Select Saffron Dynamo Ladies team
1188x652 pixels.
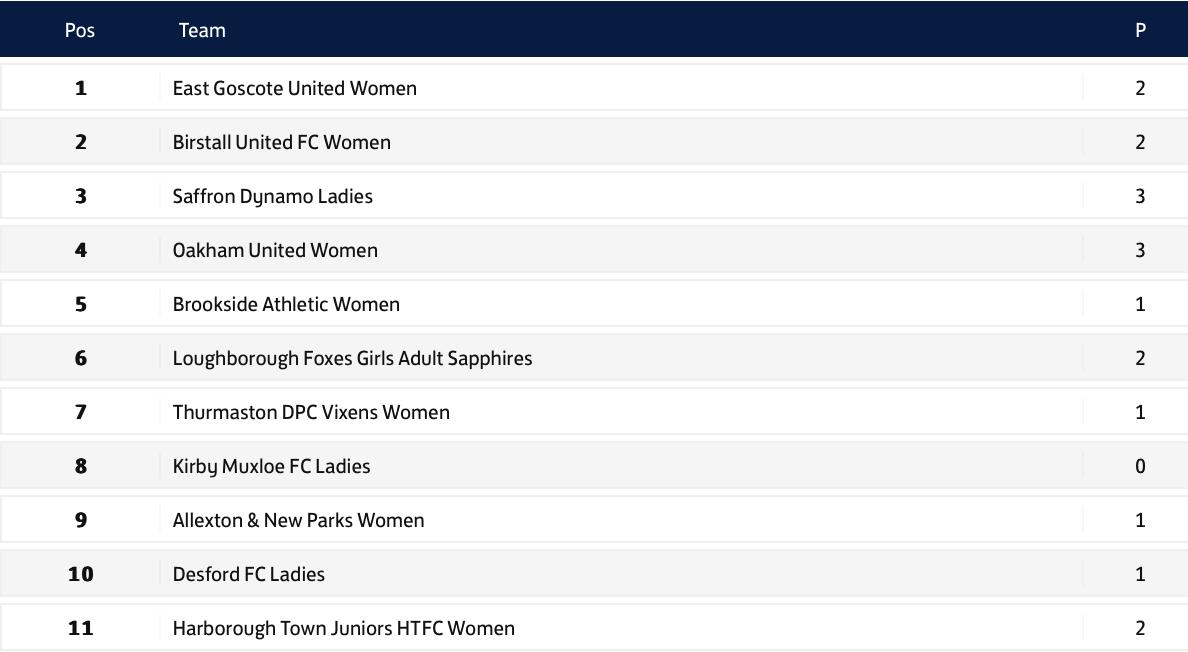(x=272, y=196)
